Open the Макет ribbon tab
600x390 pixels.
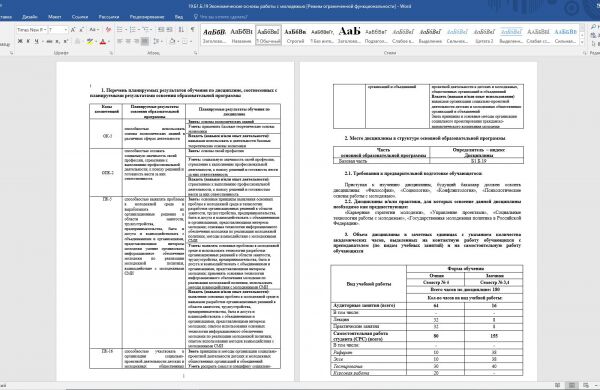54,17
